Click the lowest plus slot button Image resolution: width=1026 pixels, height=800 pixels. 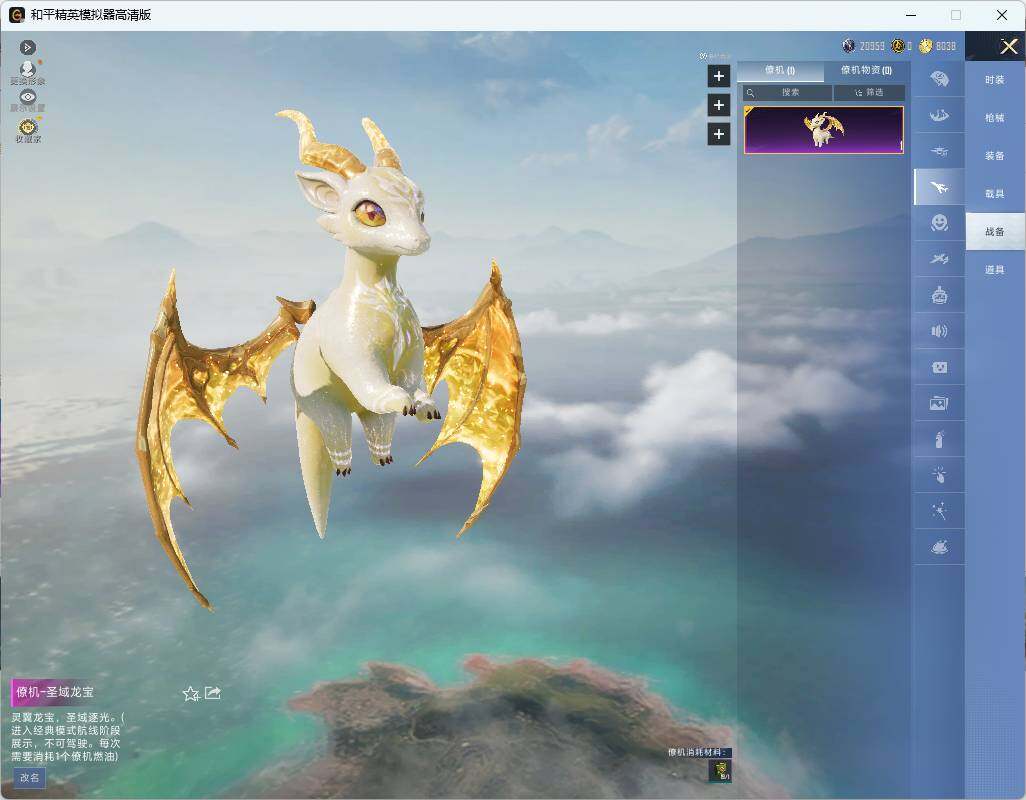(x=718, y=134)
